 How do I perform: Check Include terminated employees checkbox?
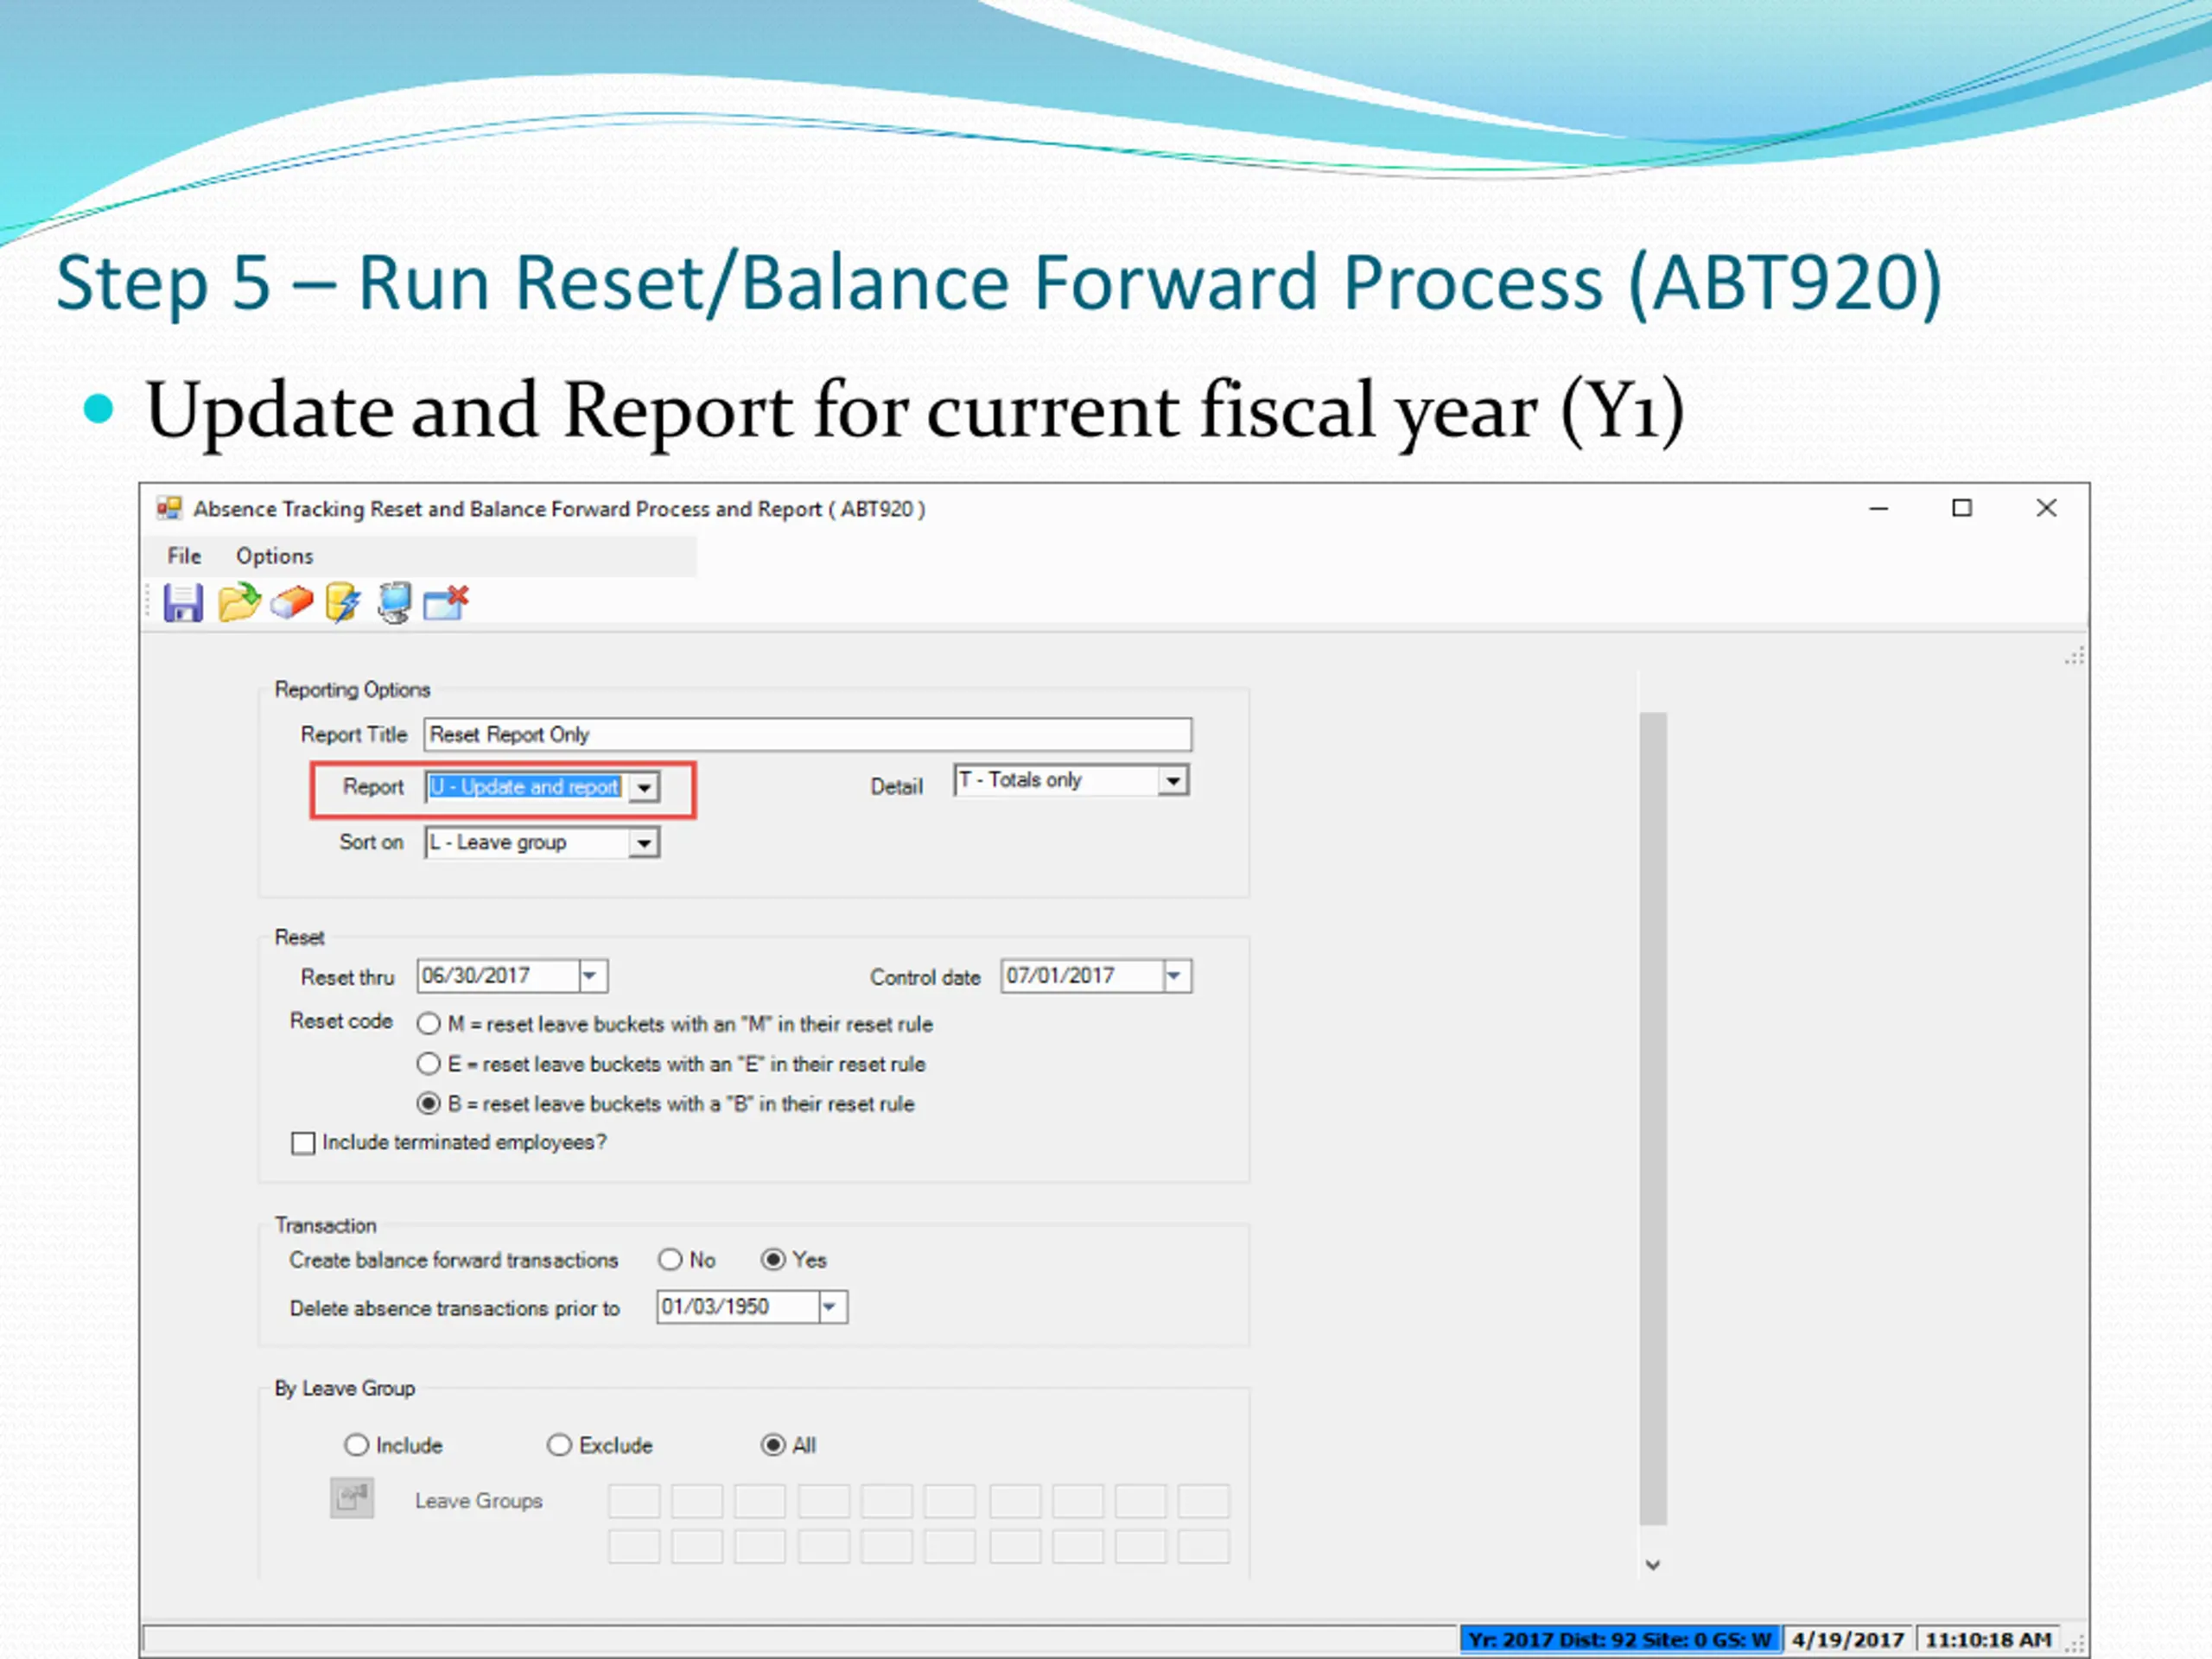coord(303,1143)
